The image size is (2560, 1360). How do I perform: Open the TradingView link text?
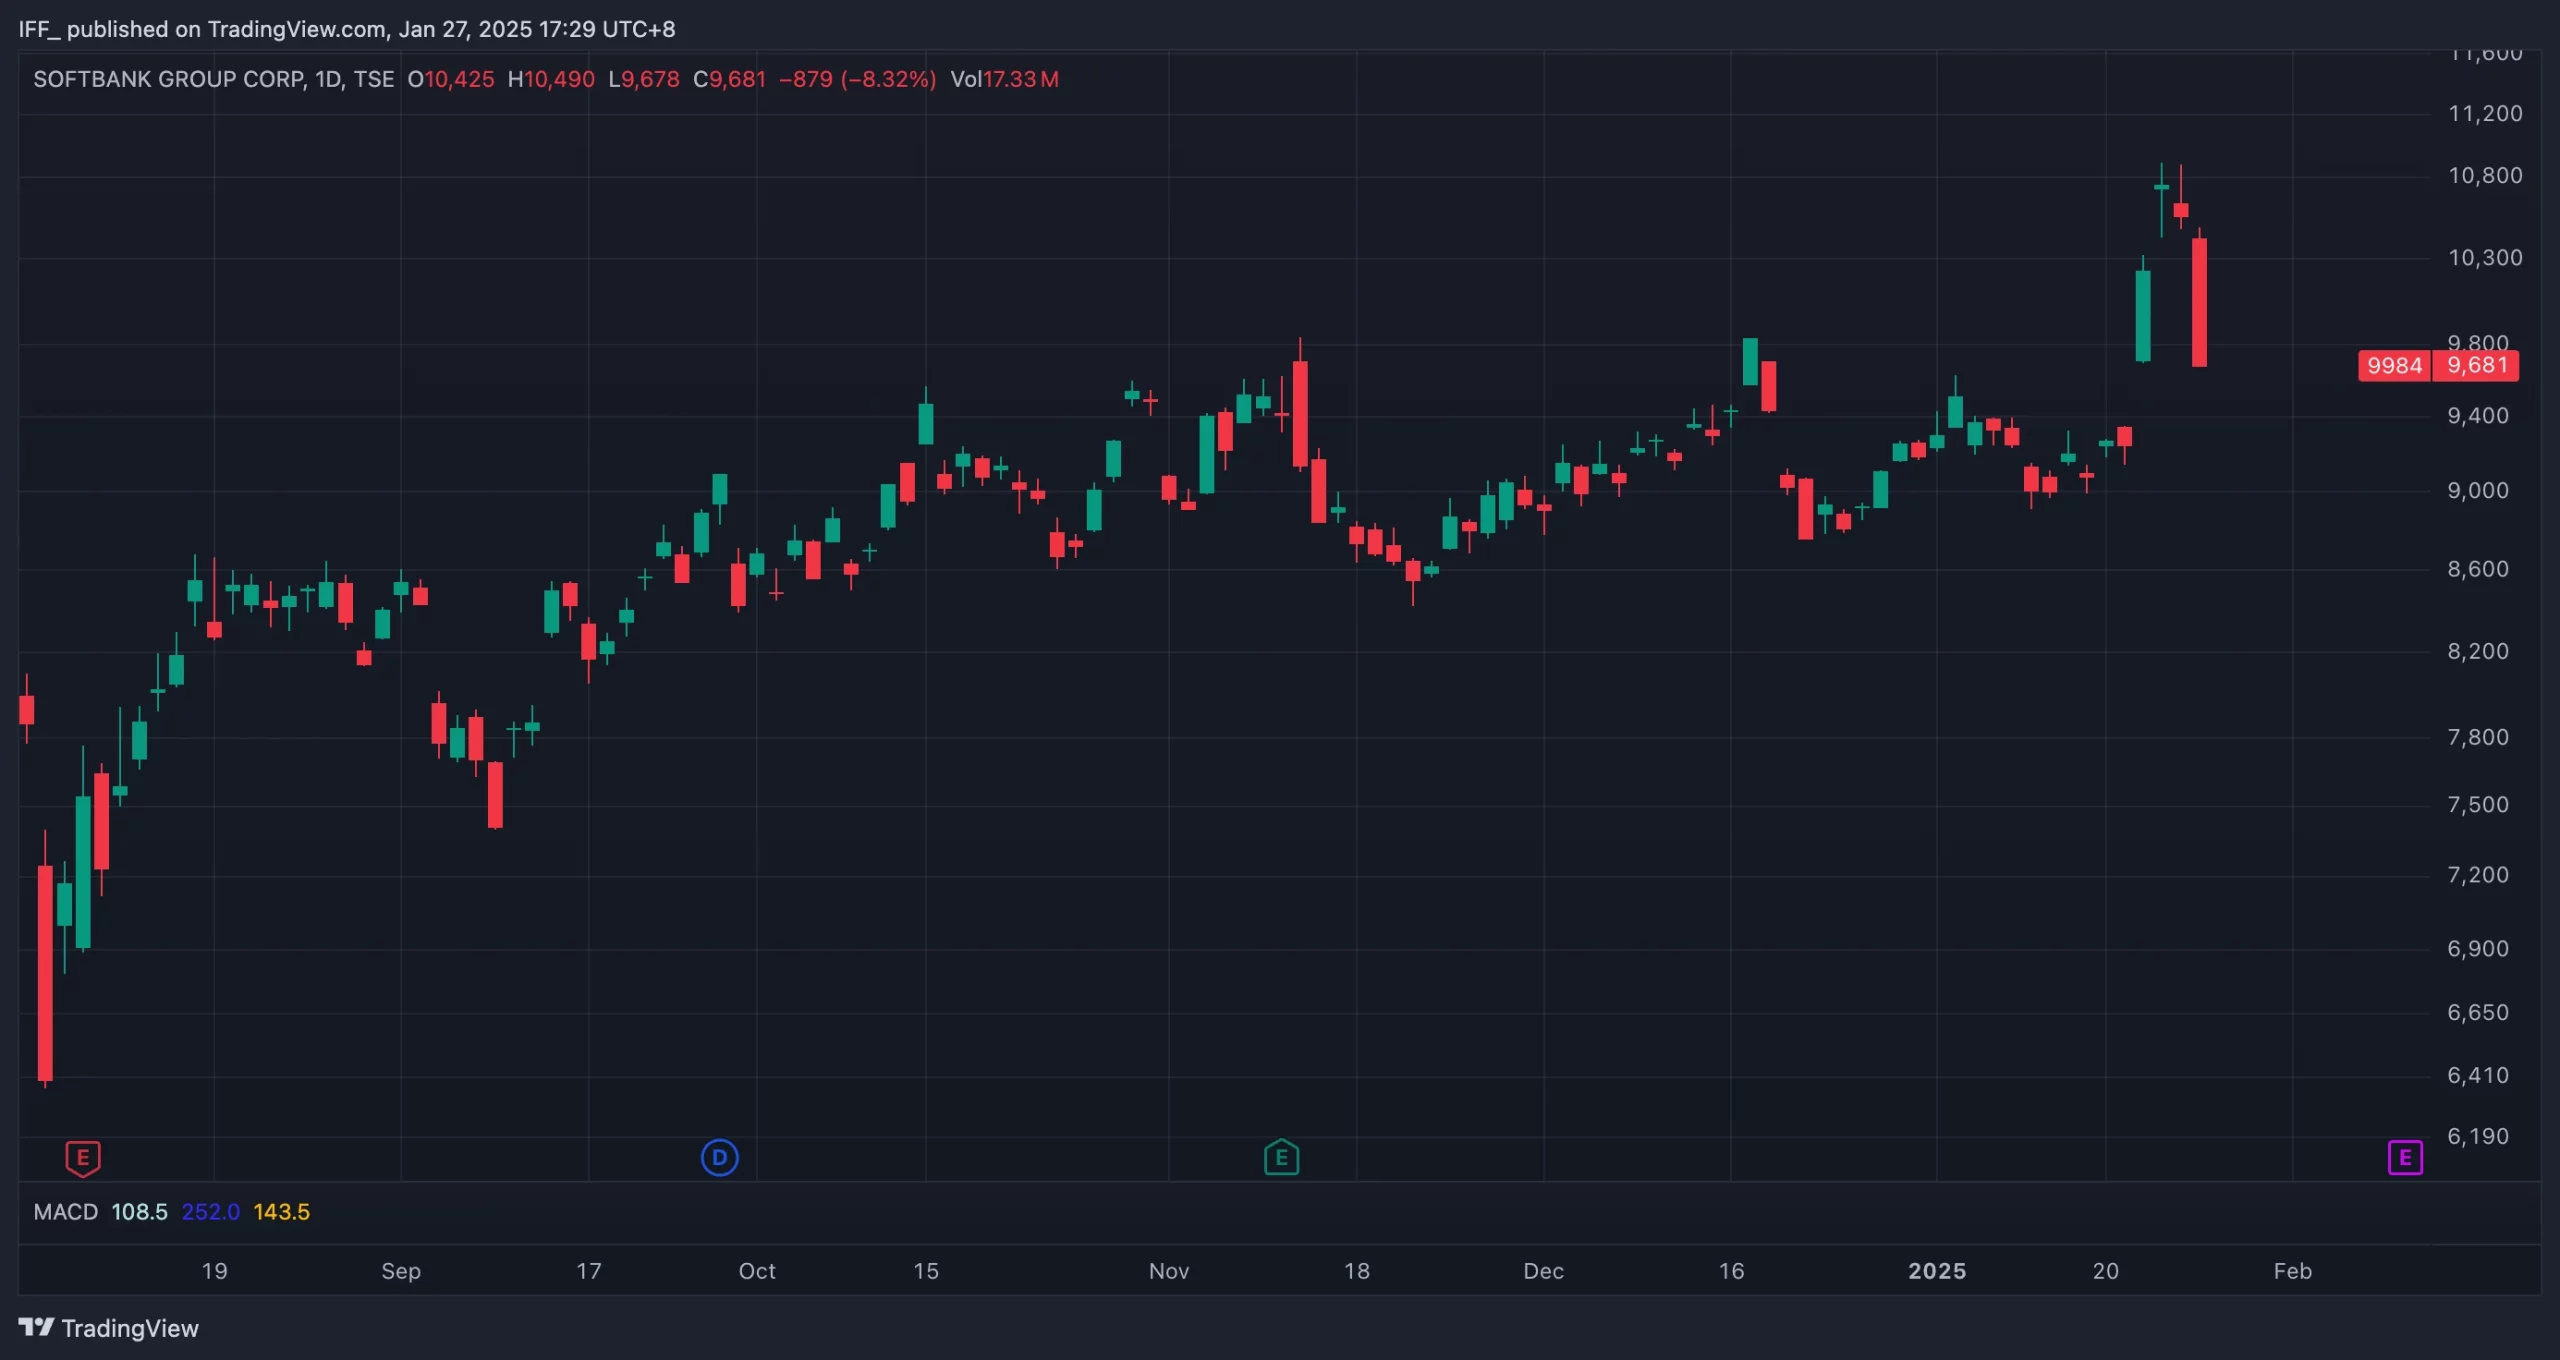130,1328
